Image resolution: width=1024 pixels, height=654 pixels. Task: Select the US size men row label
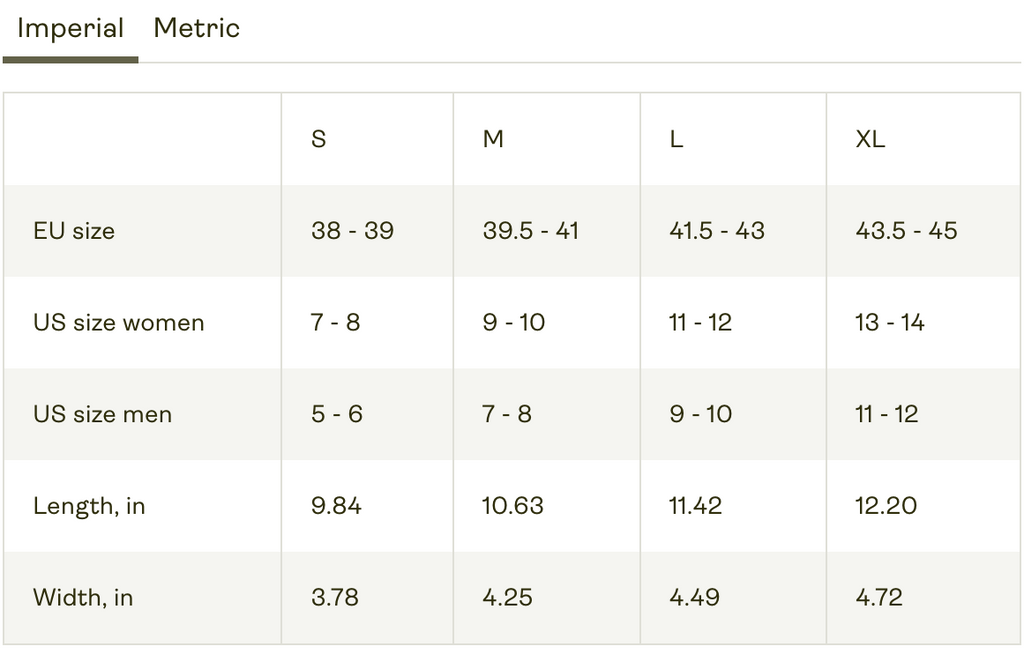102,414
